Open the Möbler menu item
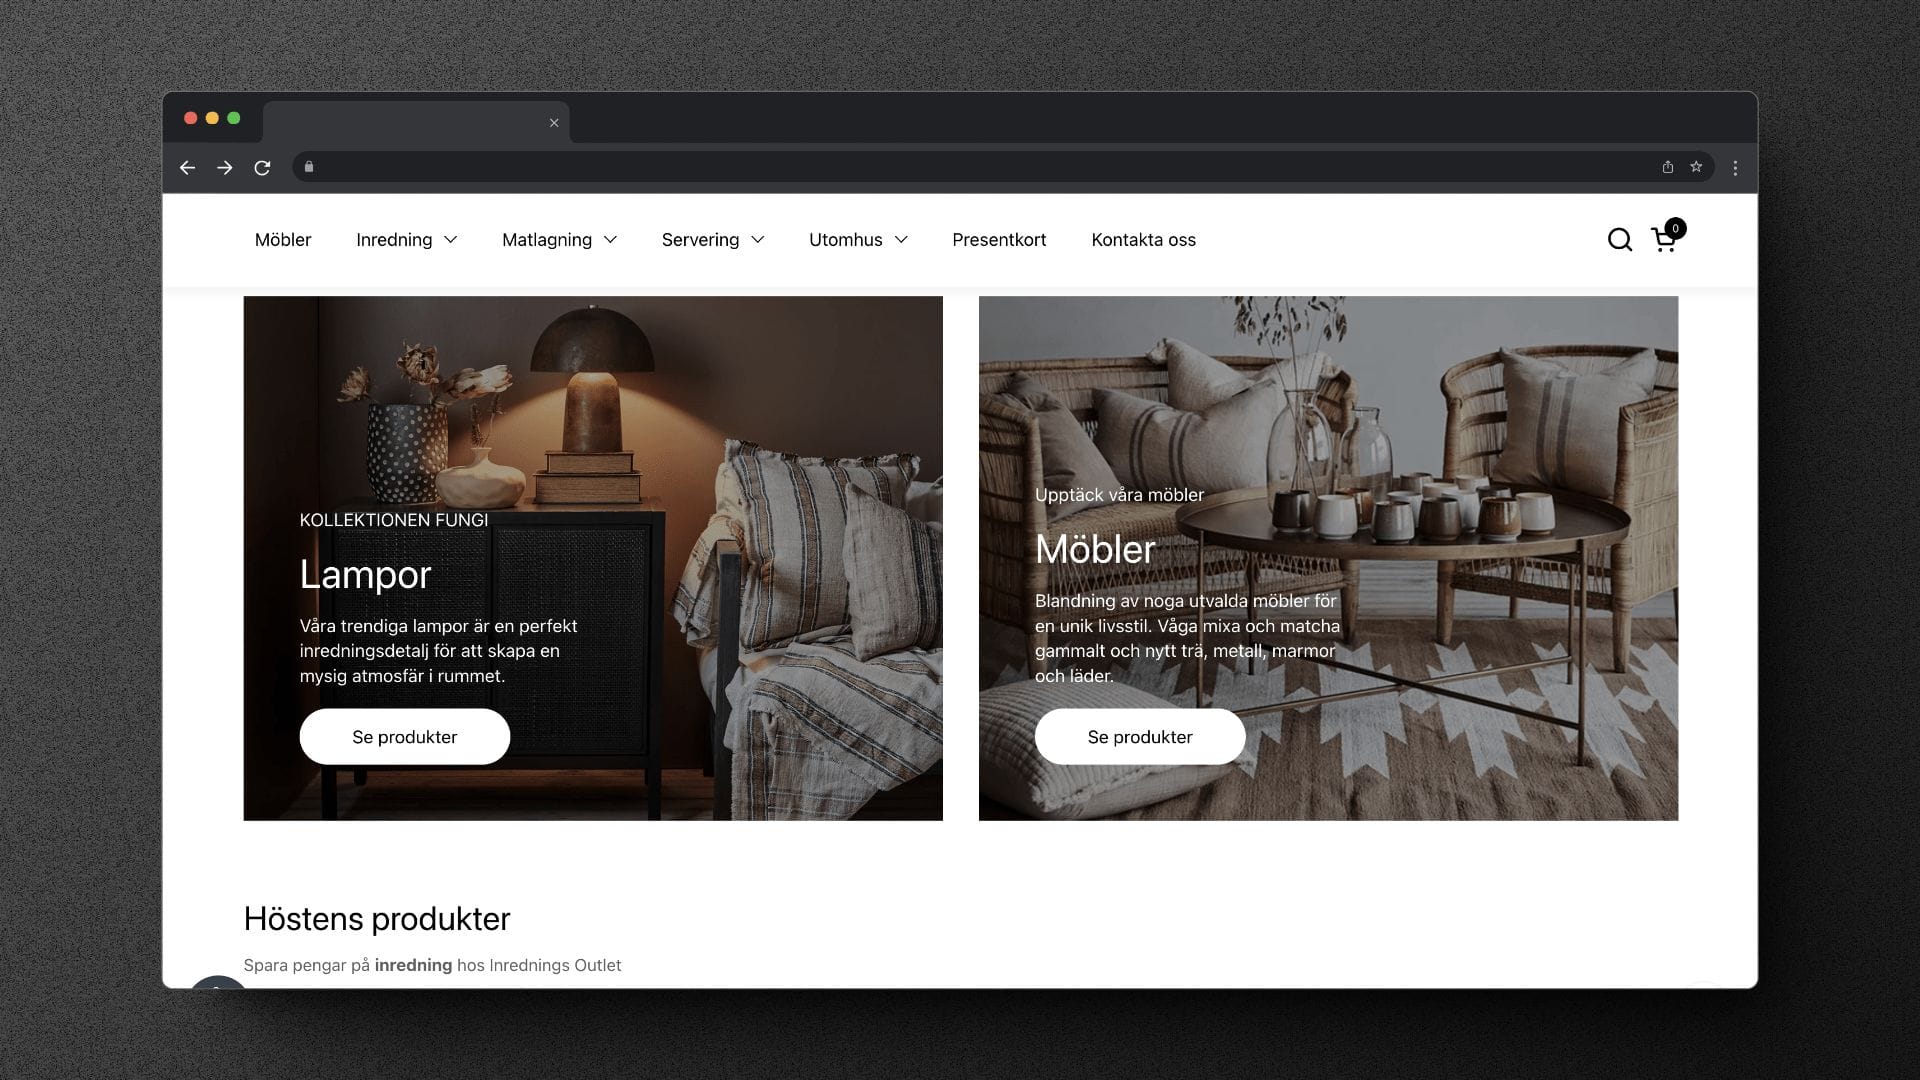This screenshot has height=1080, width=1920. [283, 240]
